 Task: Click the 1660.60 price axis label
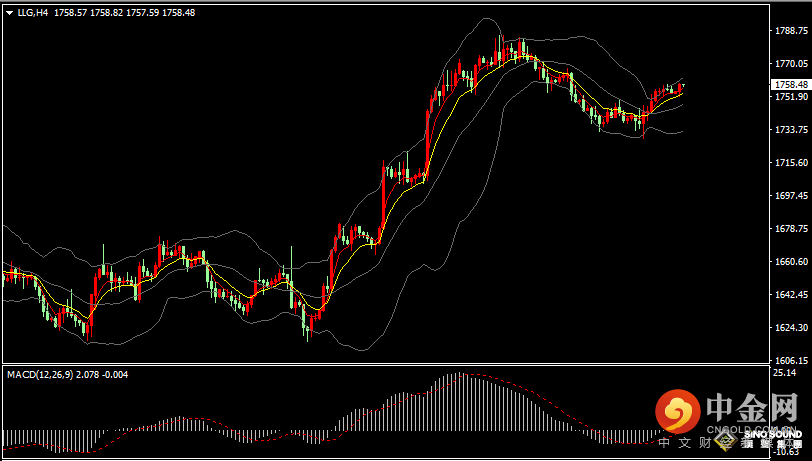[791, 262]
